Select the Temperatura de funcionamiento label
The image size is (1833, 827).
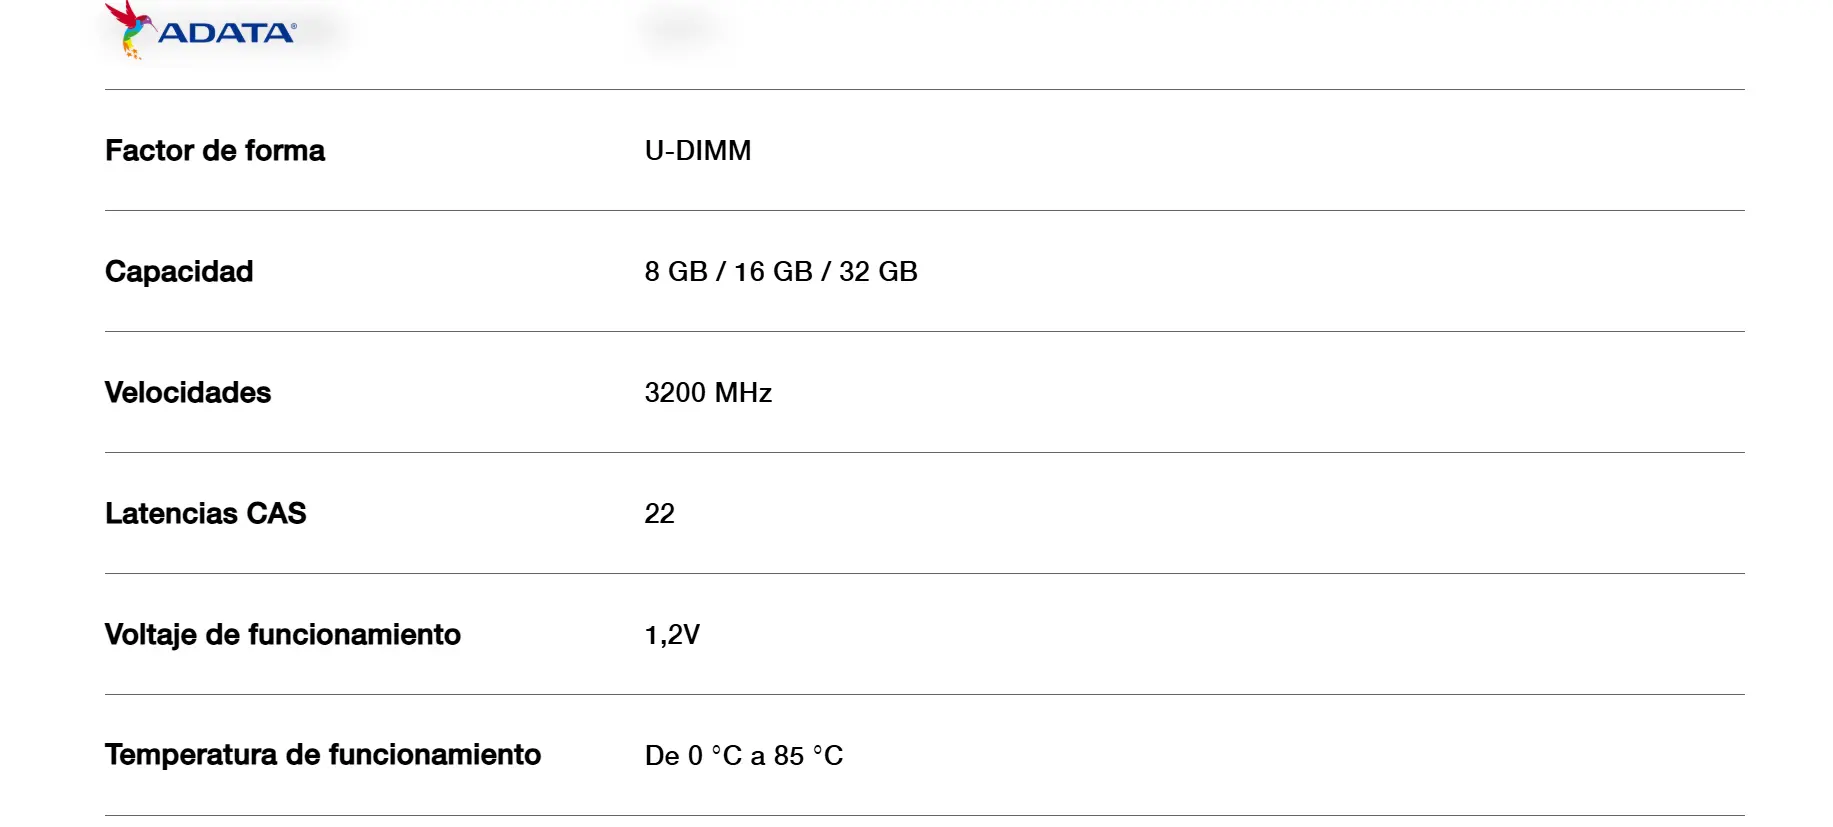pos(323,755)
